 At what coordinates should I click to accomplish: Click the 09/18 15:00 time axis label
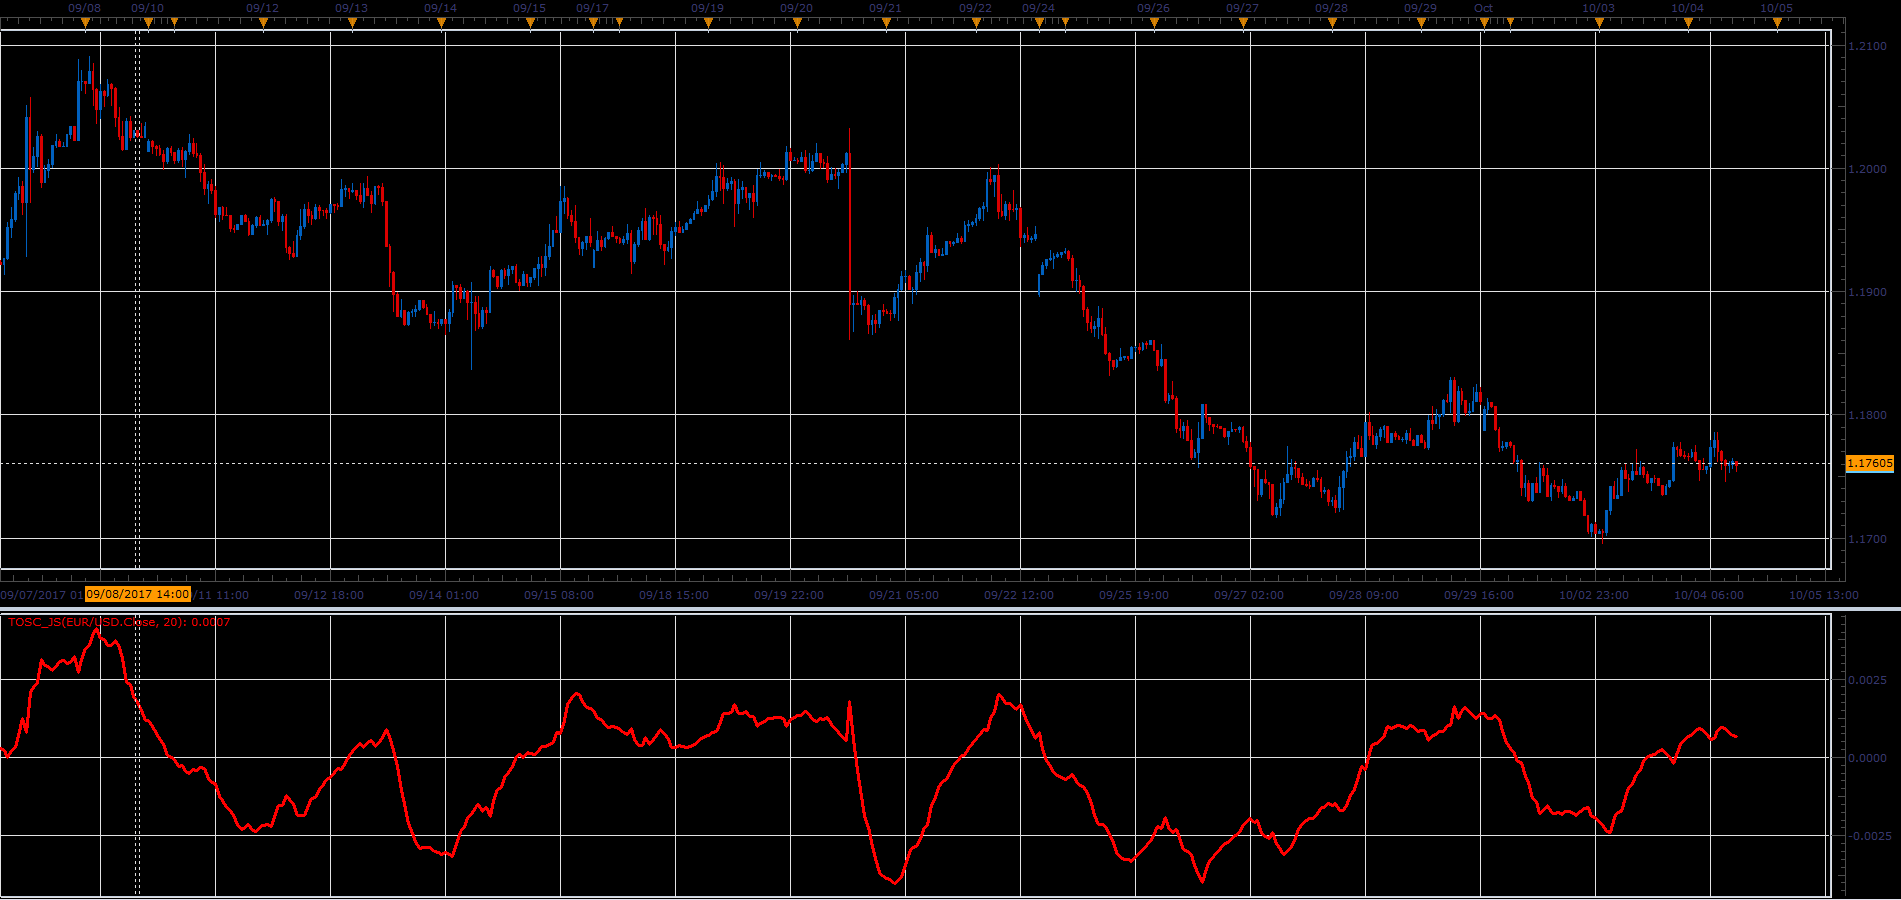click(x=674, y=595)
